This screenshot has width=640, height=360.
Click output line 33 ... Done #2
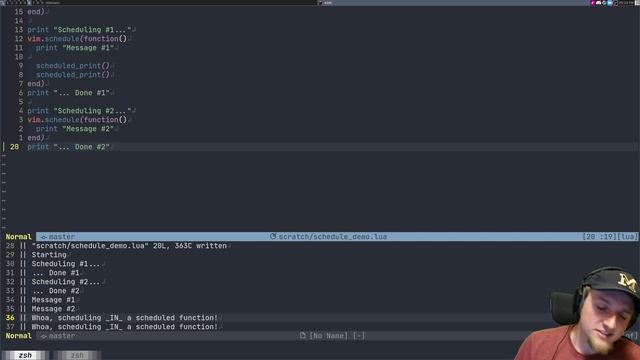[56, 291]
